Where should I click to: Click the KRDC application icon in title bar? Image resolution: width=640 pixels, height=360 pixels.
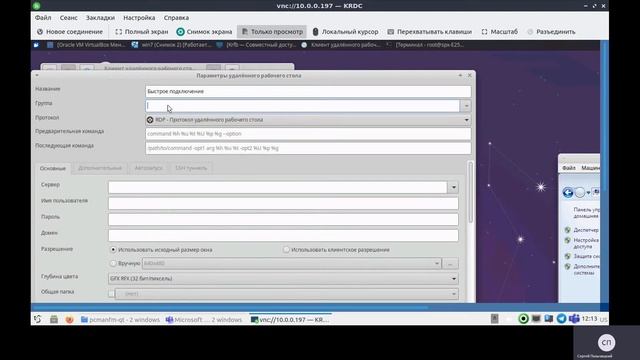point(37,6)
